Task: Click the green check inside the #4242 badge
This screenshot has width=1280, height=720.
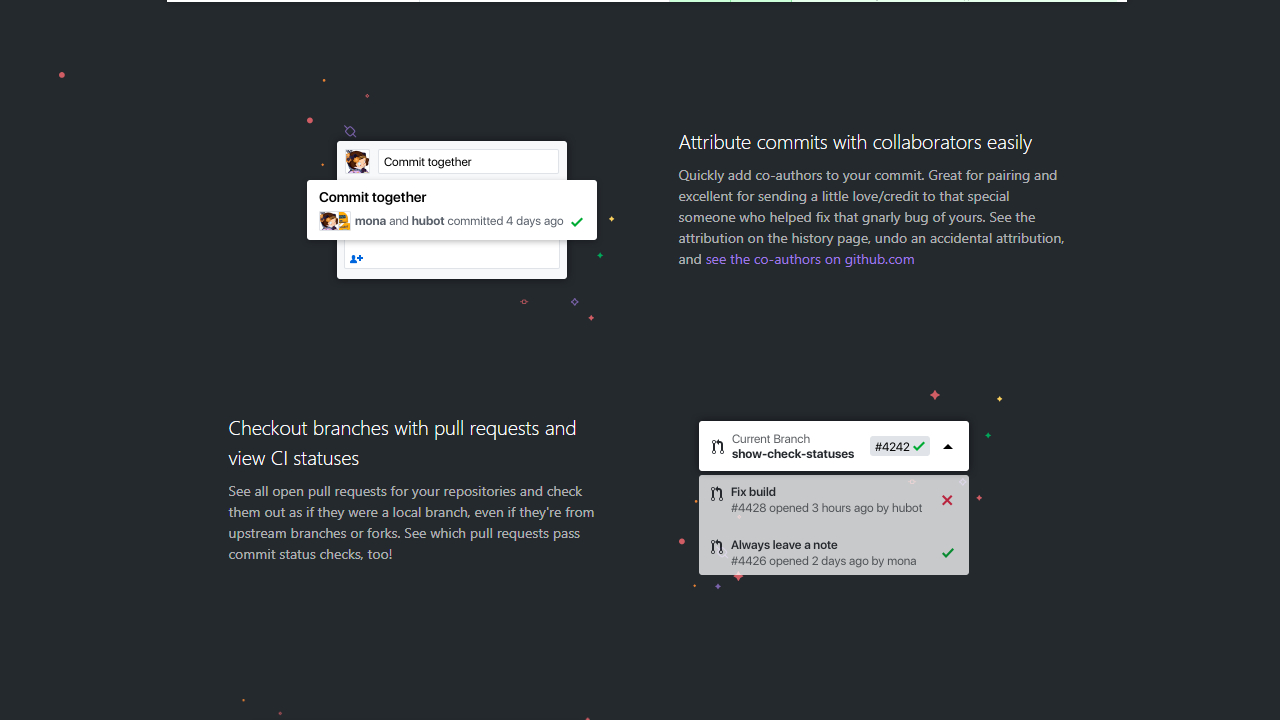Action: [x=918, y=446]
